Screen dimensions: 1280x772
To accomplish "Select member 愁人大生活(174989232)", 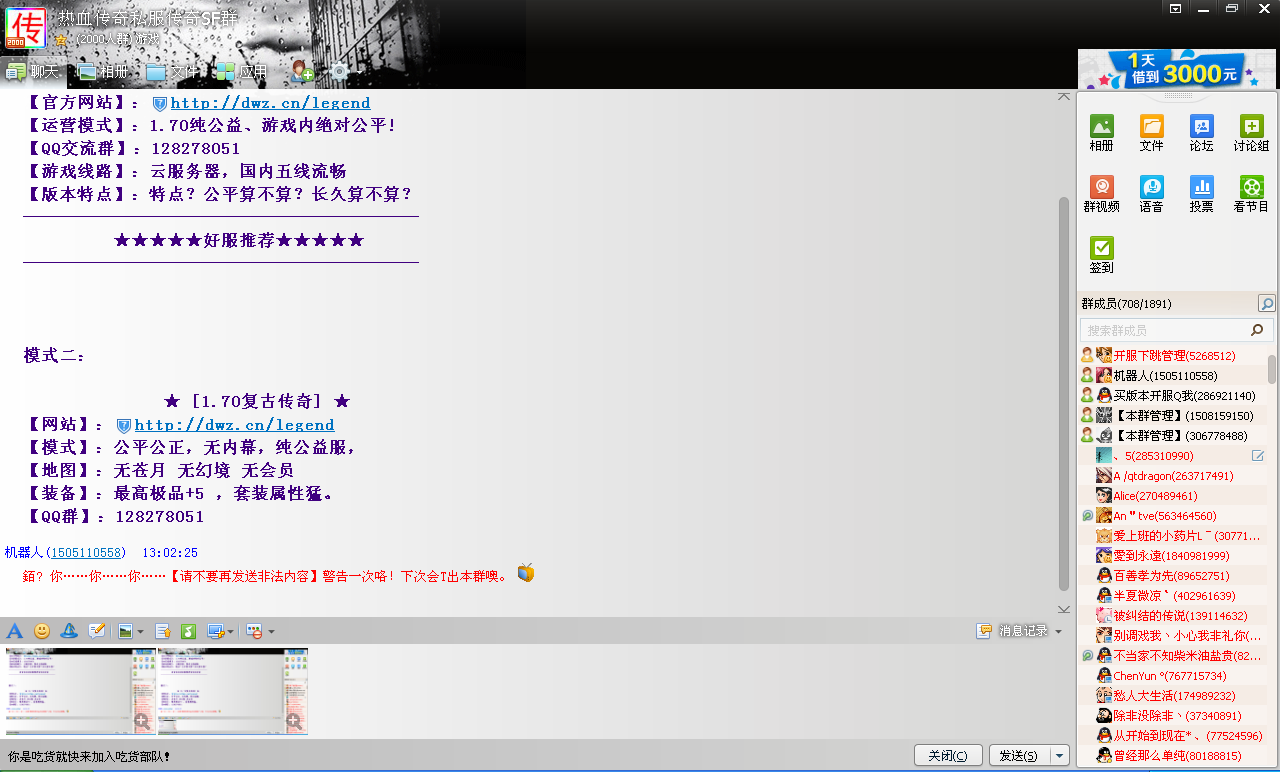I will tap(1172, 696).
